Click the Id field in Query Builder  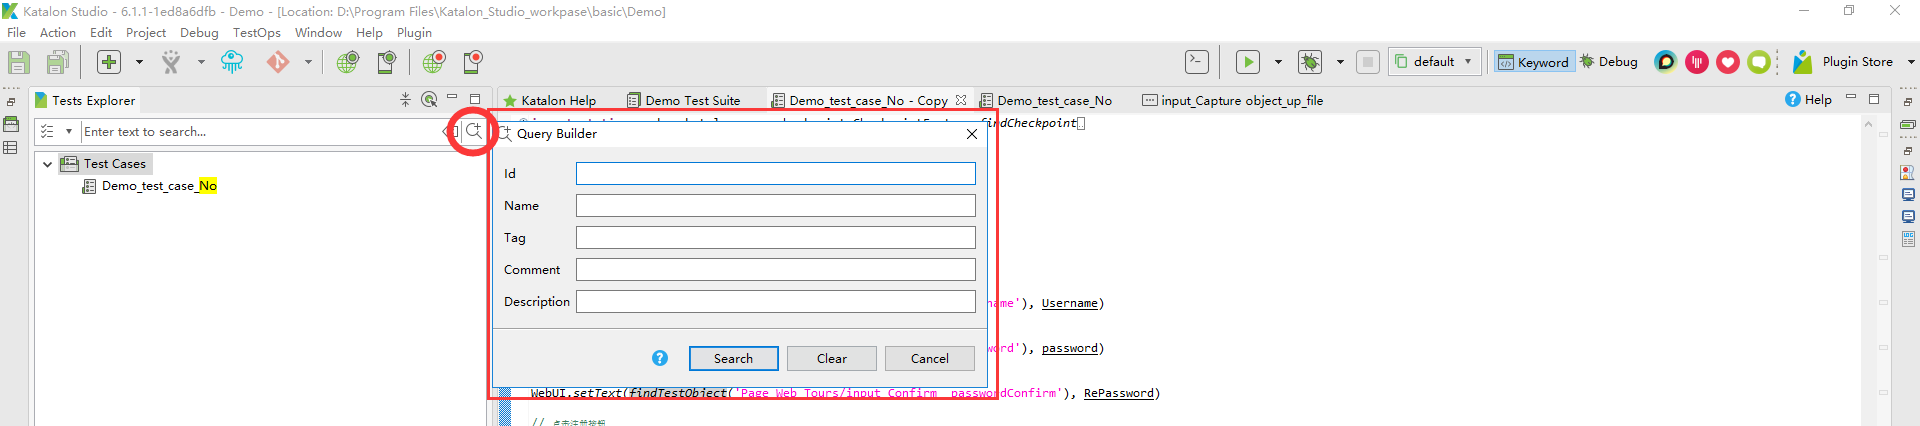coord(775,174)
